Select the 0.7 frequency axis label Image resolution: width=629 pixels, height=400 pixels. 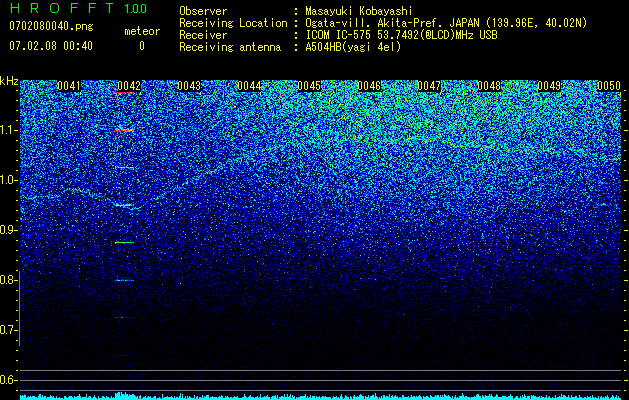point(9,330)
